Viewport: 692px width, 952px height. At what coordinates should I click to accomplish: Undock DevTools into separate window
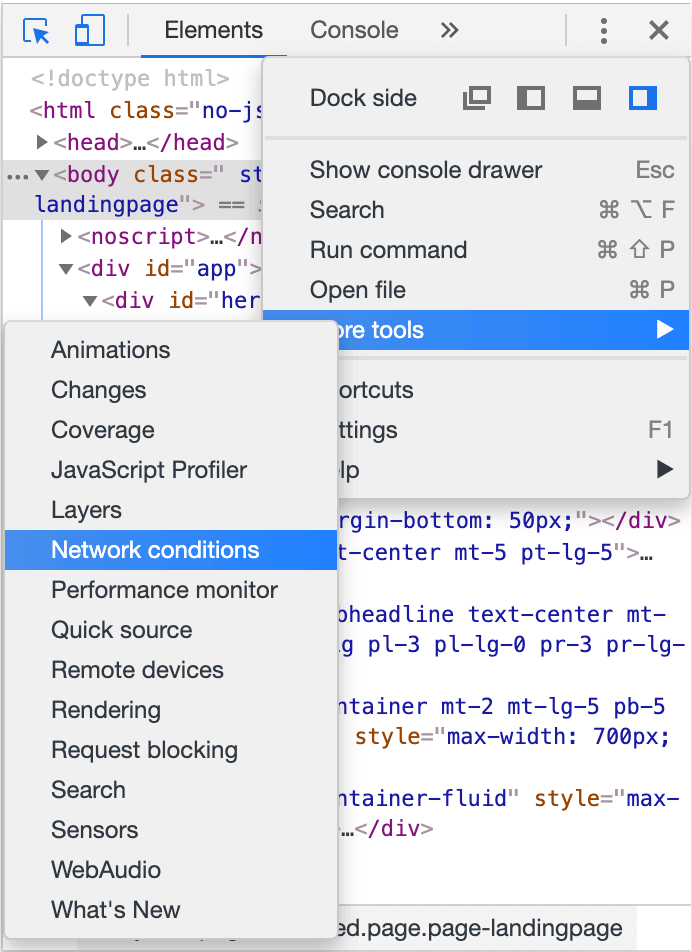point(477,98)
